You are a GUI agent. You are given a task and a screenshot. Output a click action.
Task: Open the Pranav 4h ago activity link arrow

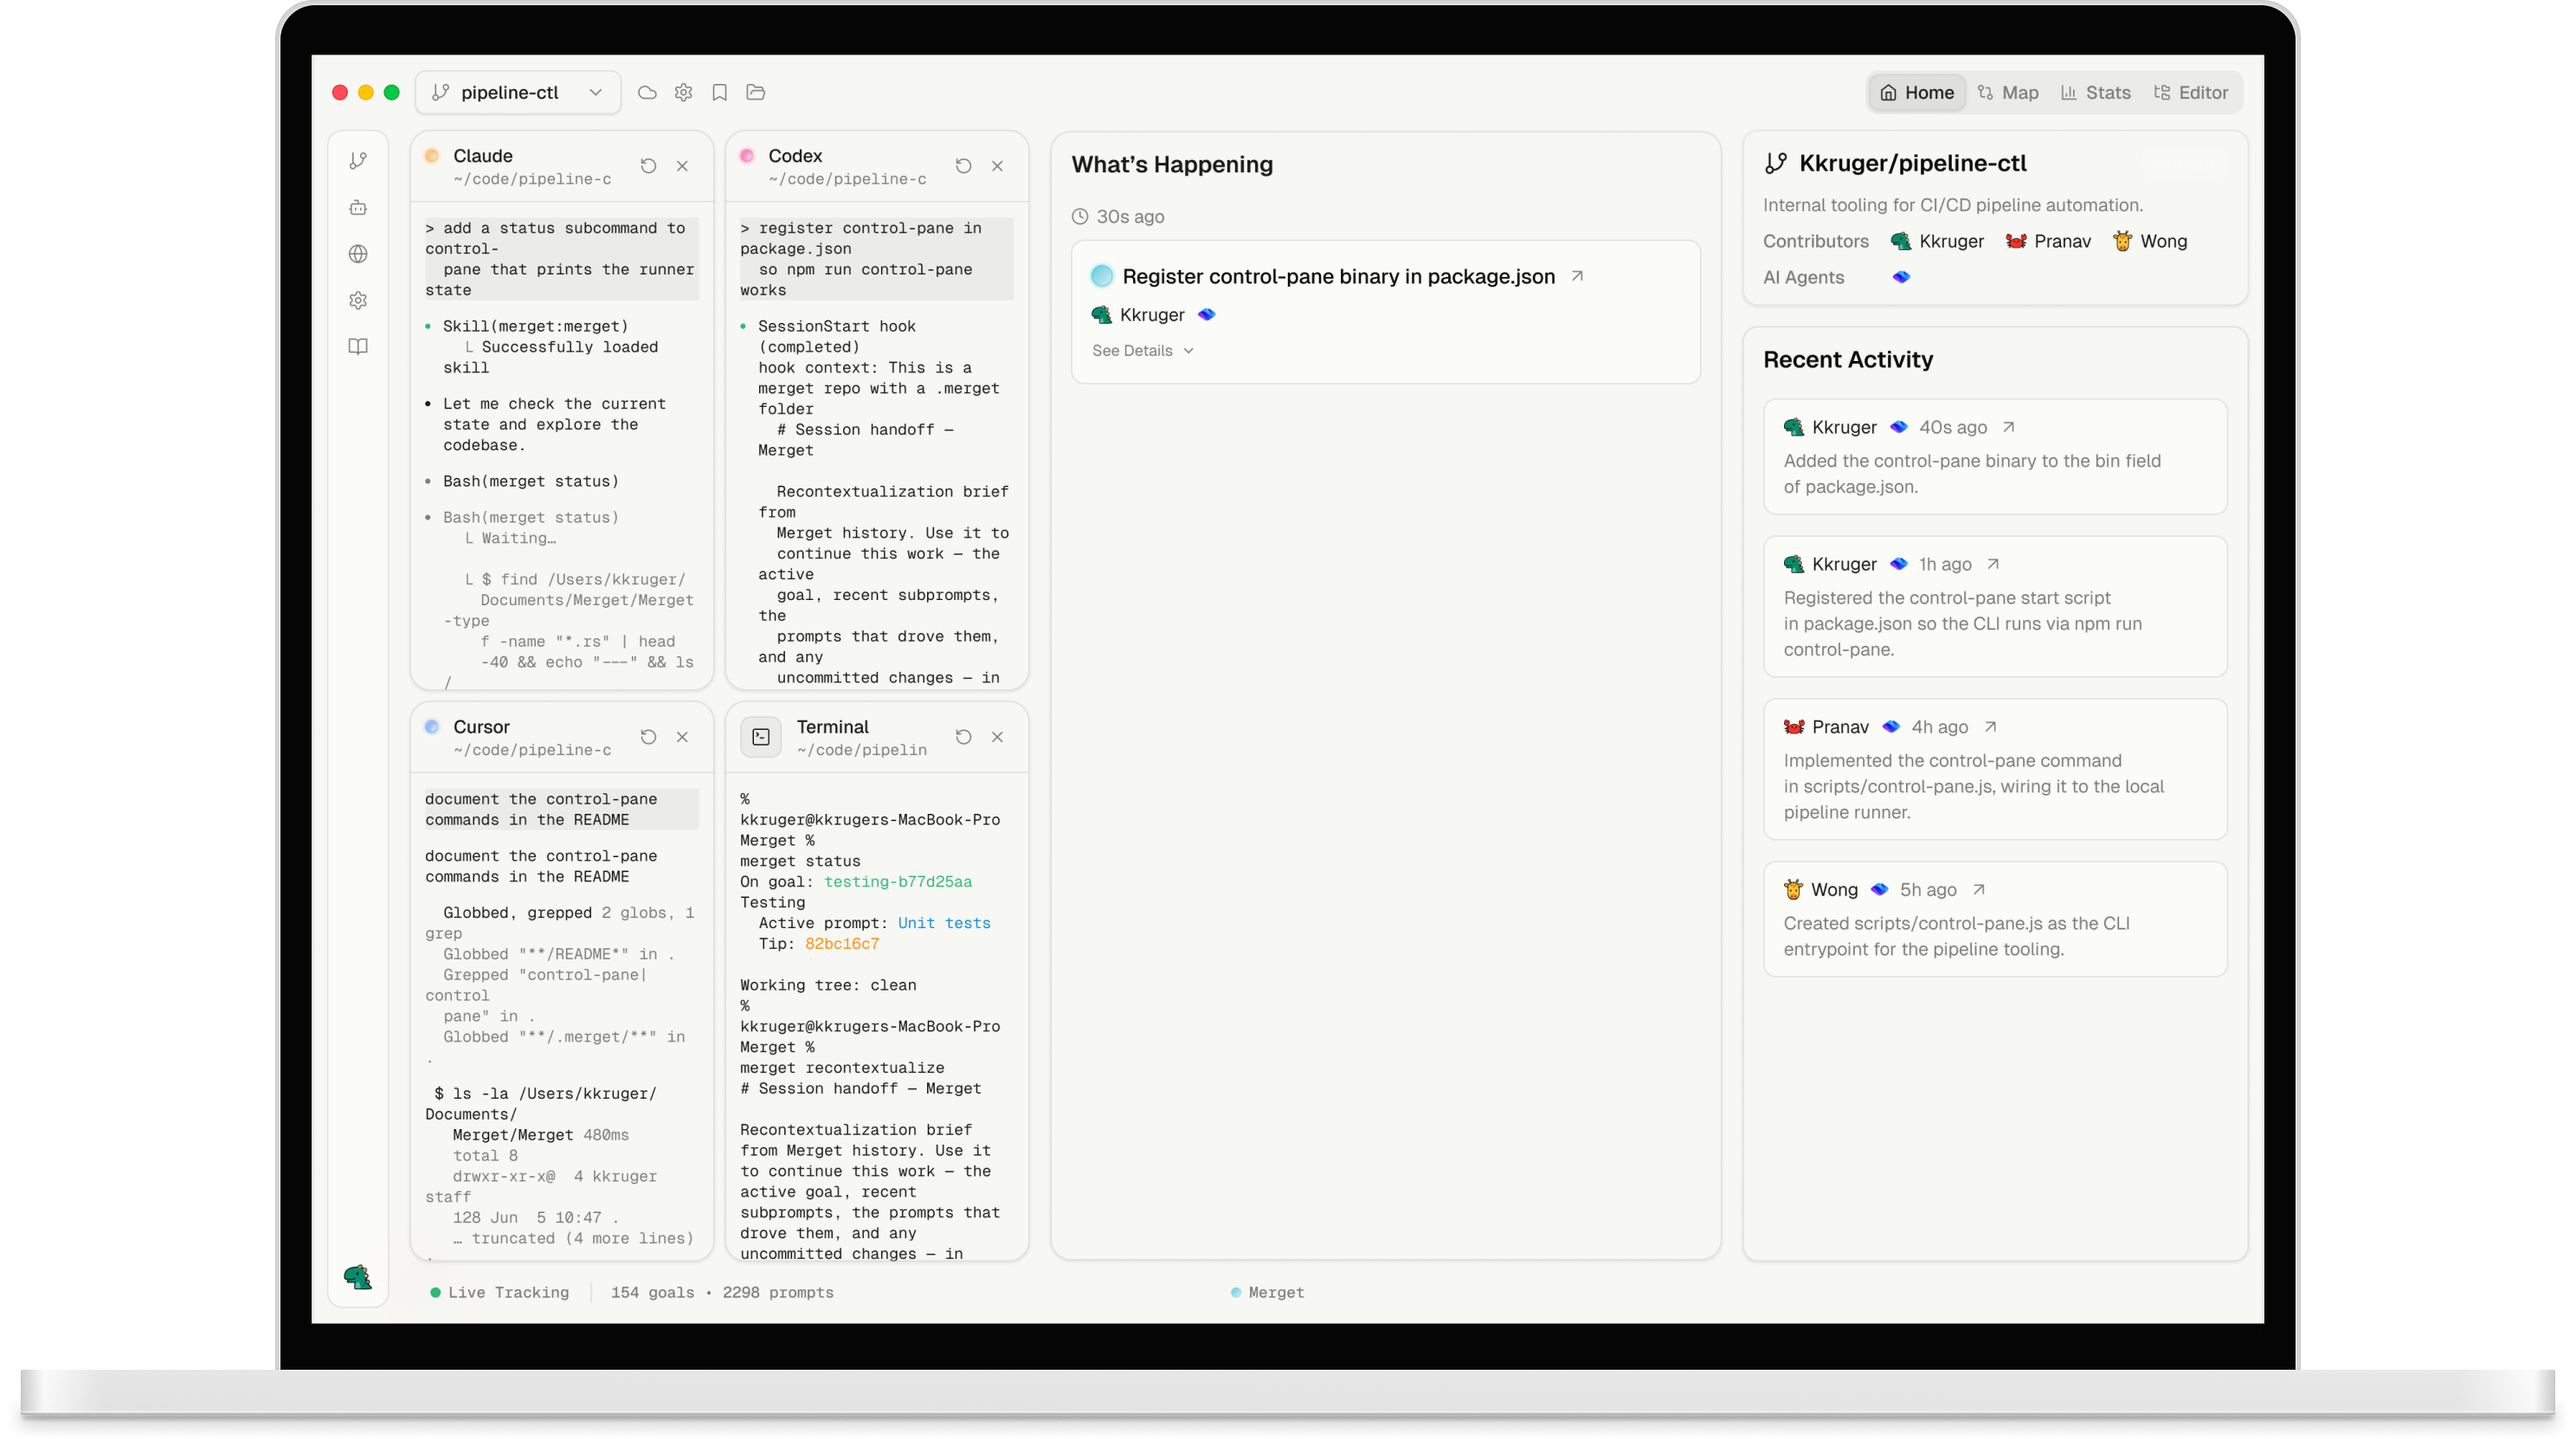[x=1990, y=727]
